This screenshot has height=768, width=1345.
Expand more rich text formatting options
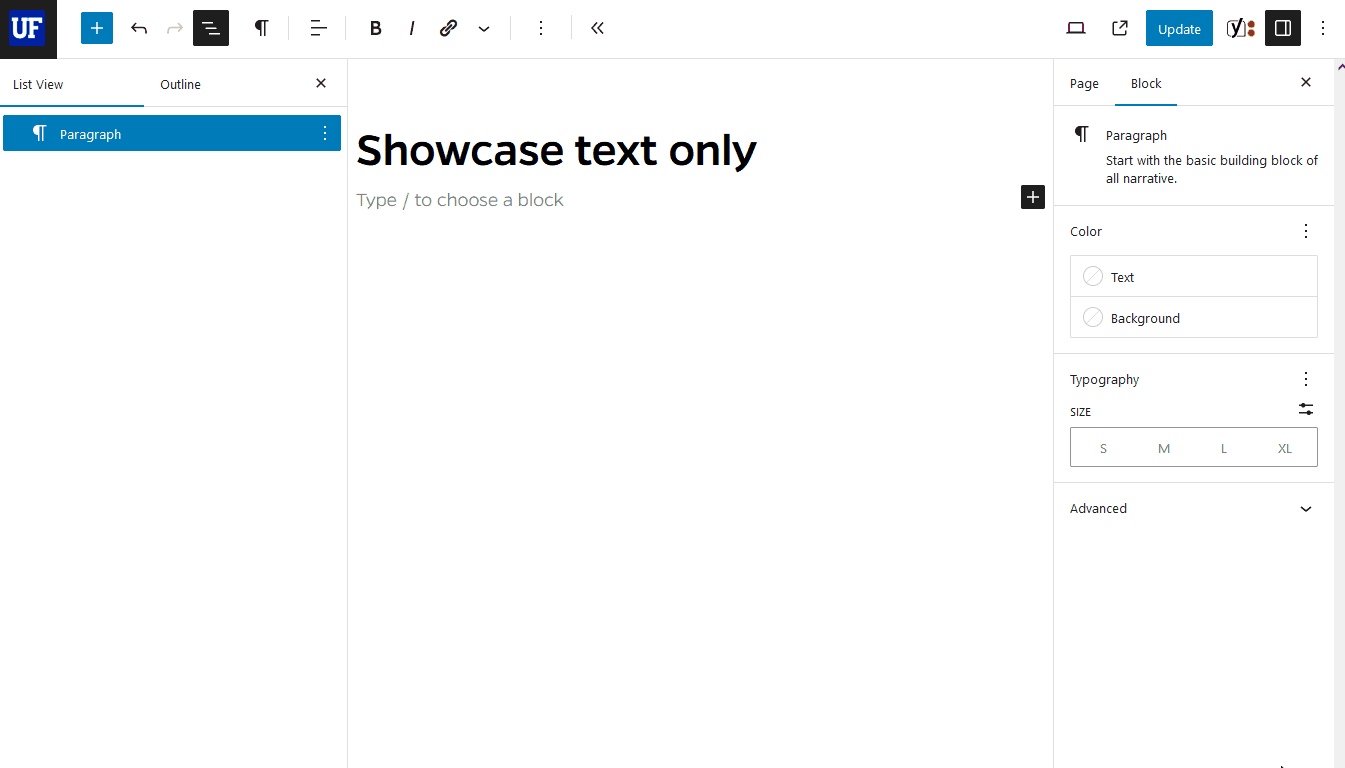(x=484, y=28)
